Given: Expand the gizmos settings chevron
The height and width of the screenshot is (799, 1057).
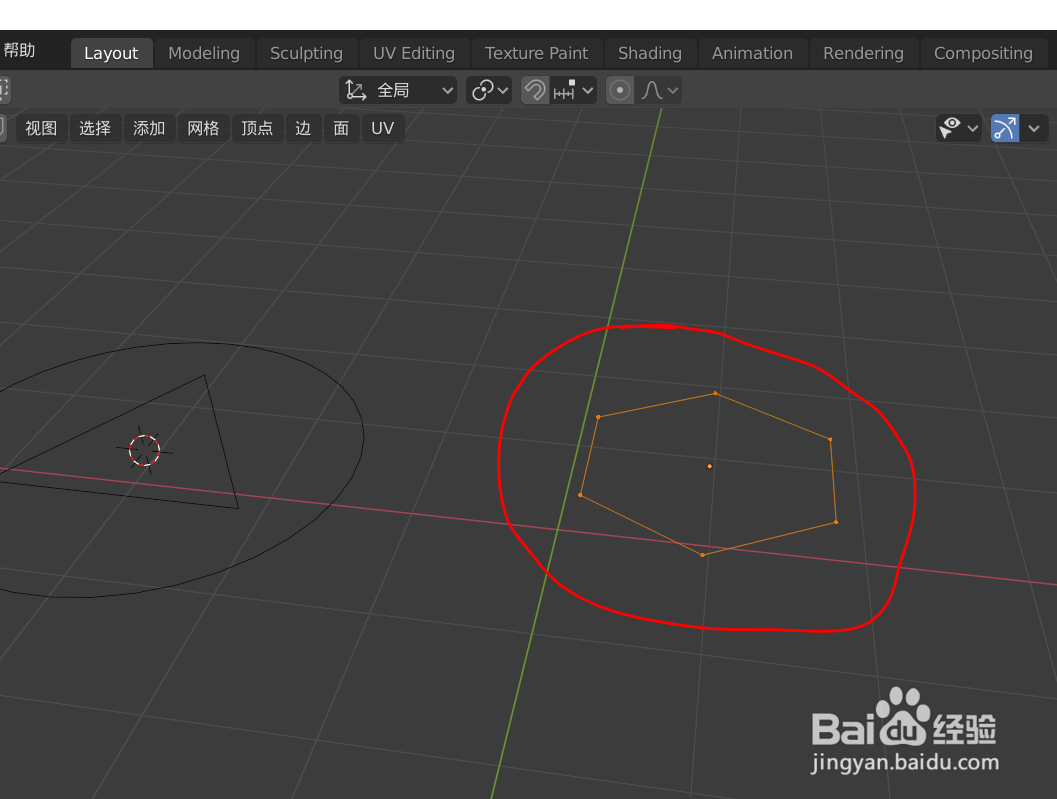Looking at the screenshot, I should pyautogui.click(x=1035, y=128).
